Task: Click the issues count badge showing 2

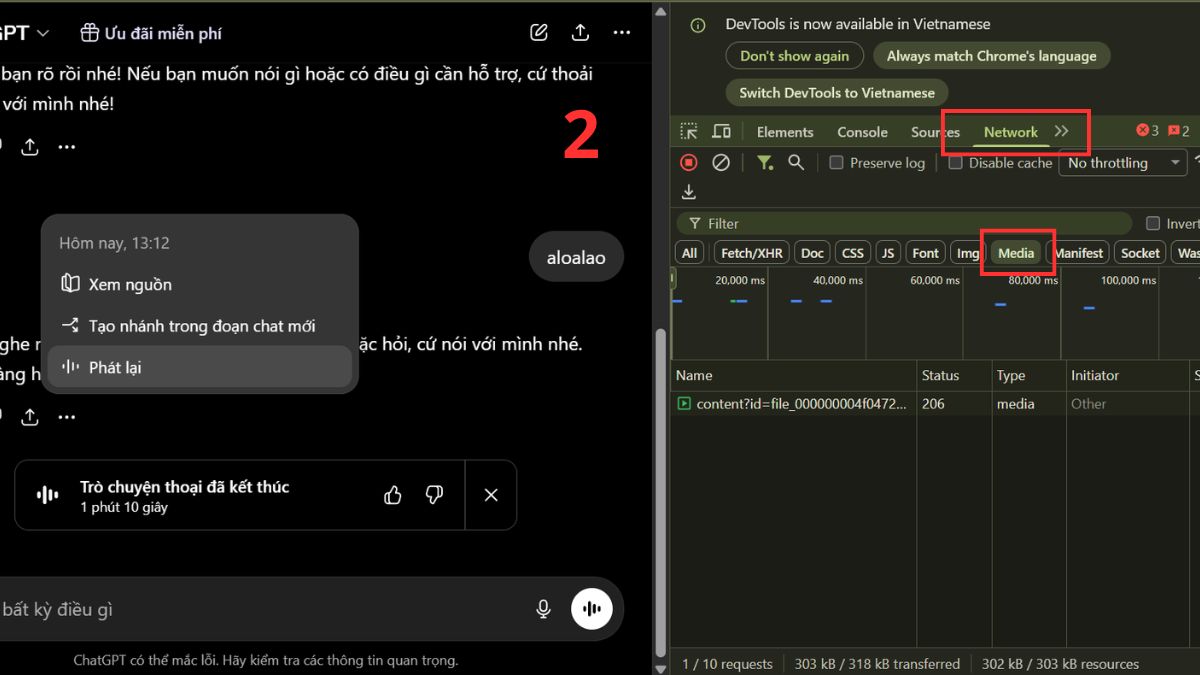Action: pos(1179,131)
